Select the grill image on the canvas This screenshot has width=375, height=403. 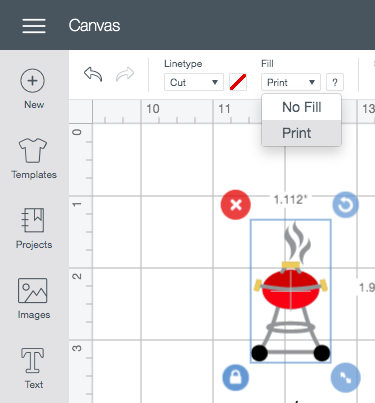point(291,291)
